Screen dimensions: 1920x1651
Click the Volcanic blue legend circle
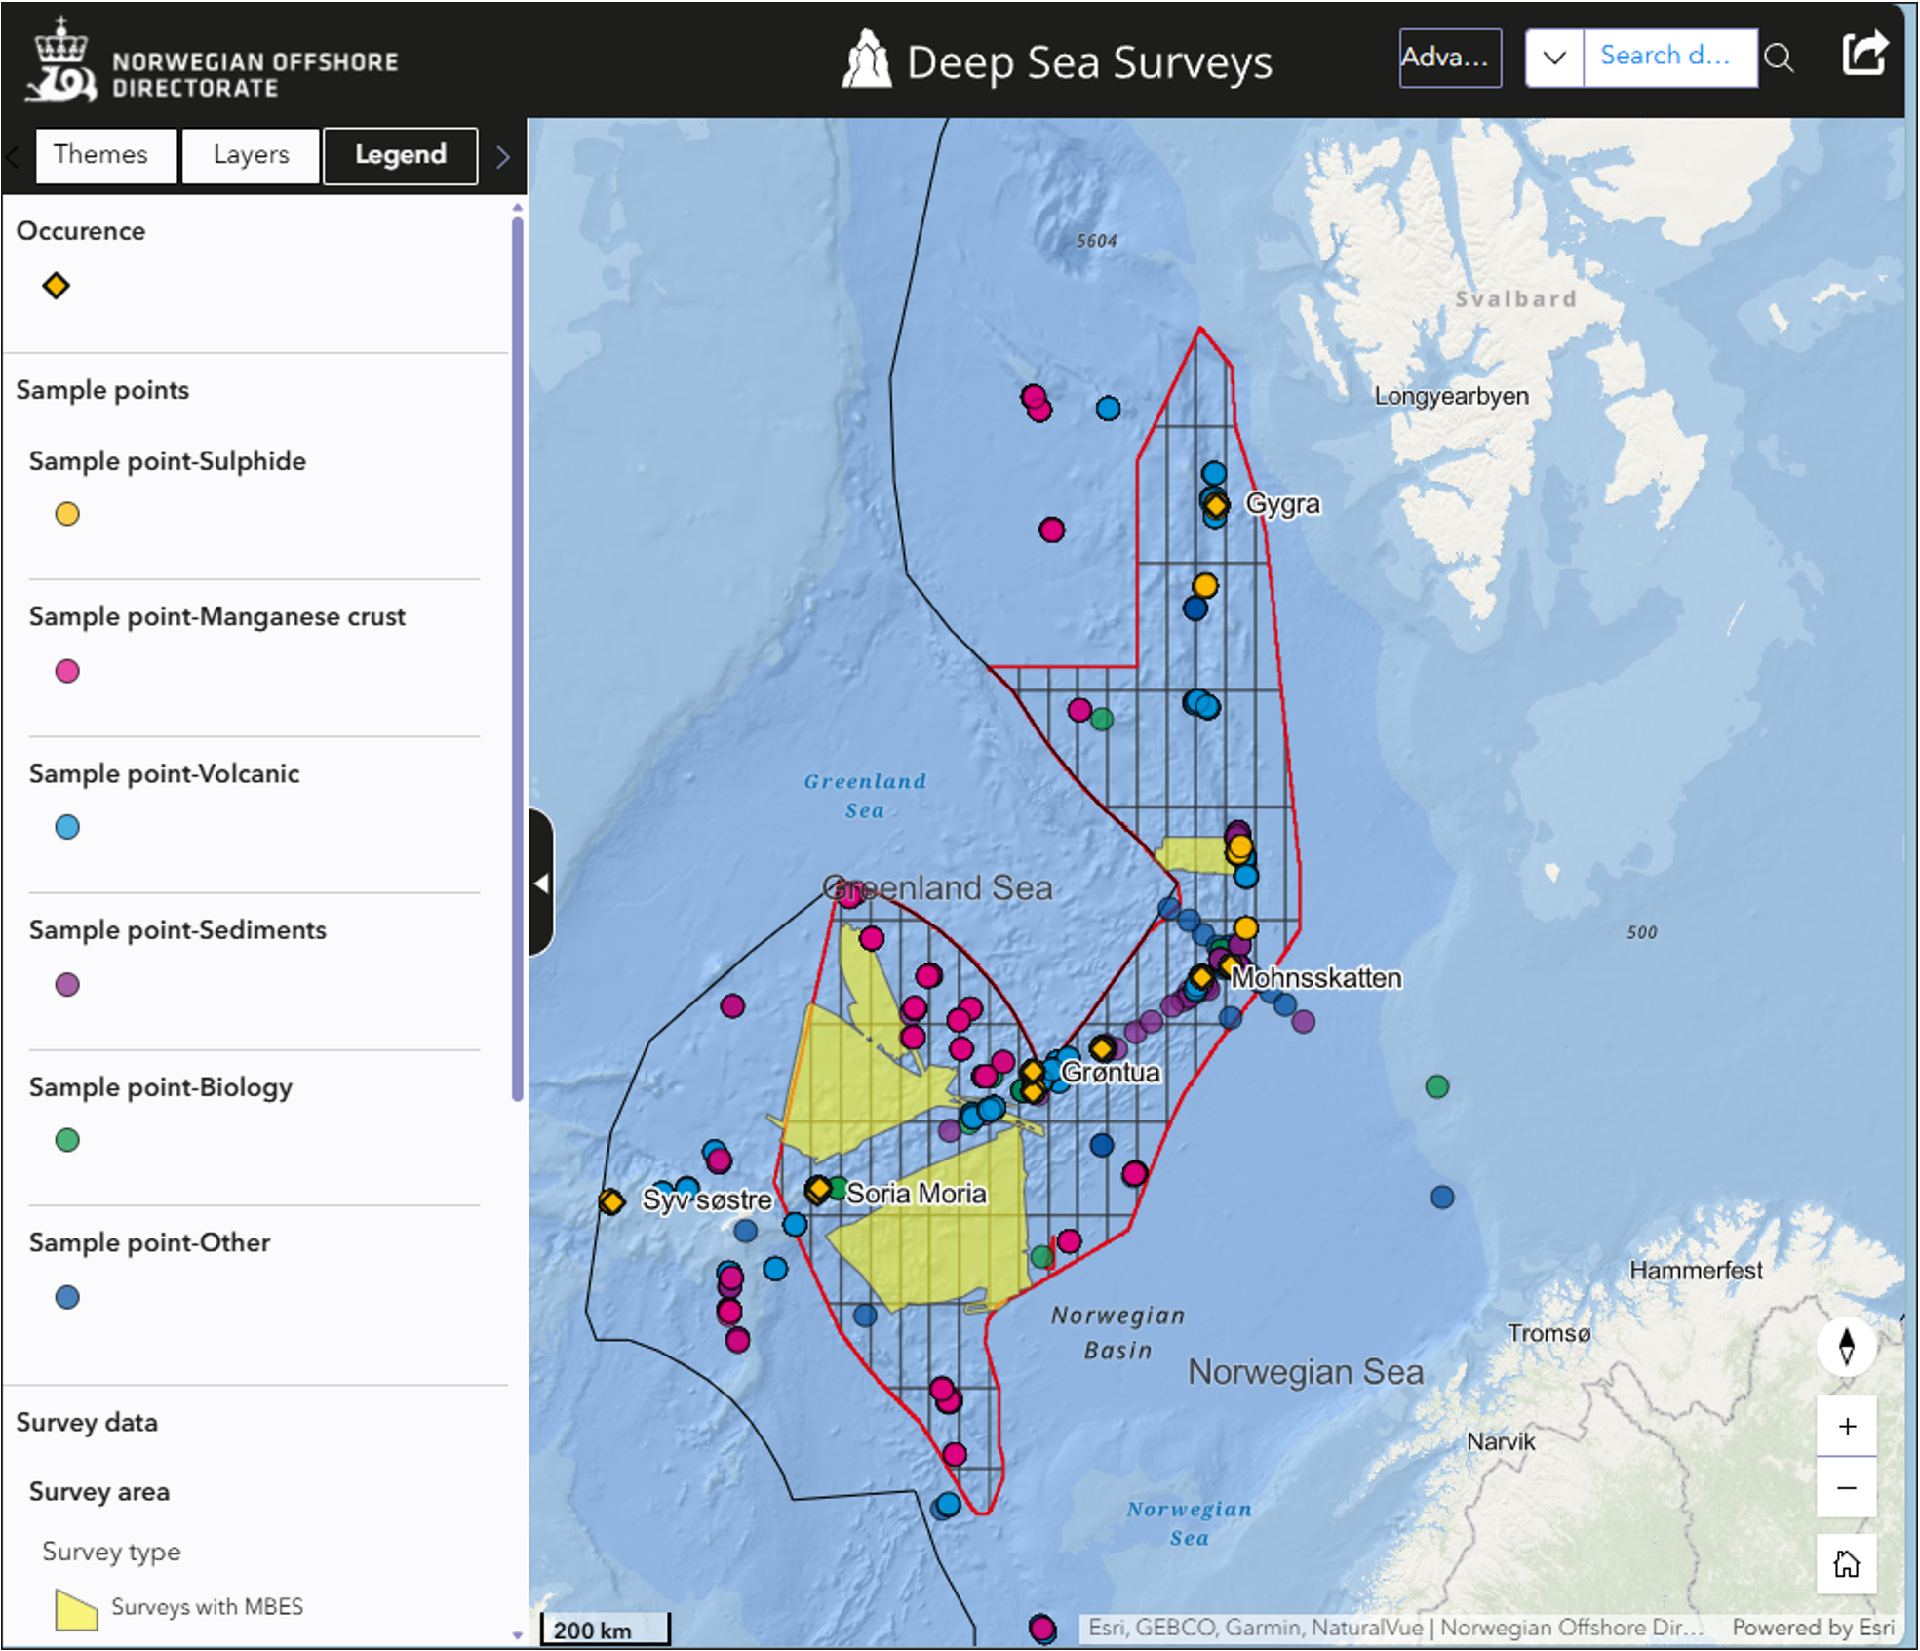point(67,827)
